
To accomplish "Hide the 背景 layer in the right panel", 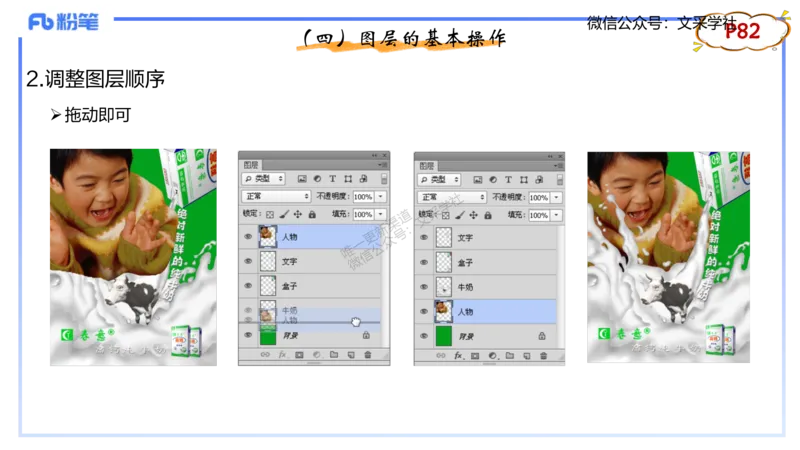I will (x=423, y=335).
